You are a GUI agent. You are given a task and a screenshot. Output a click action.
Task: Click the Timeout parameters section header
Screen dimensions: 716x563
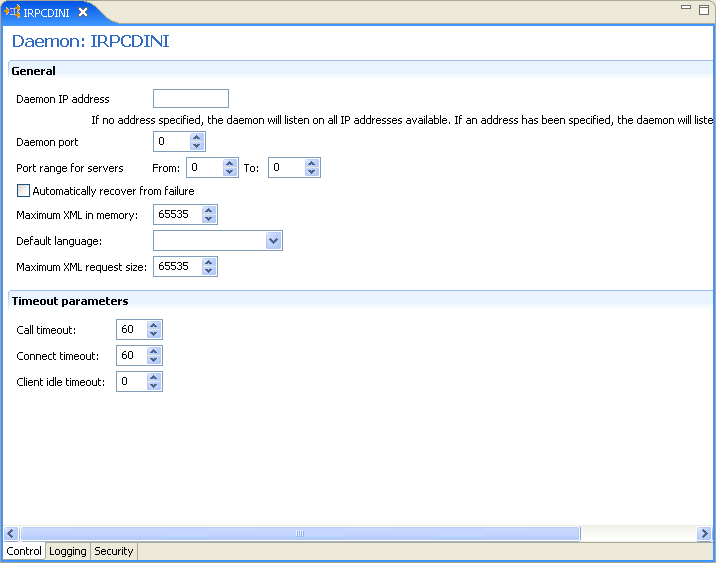(70, 301)
